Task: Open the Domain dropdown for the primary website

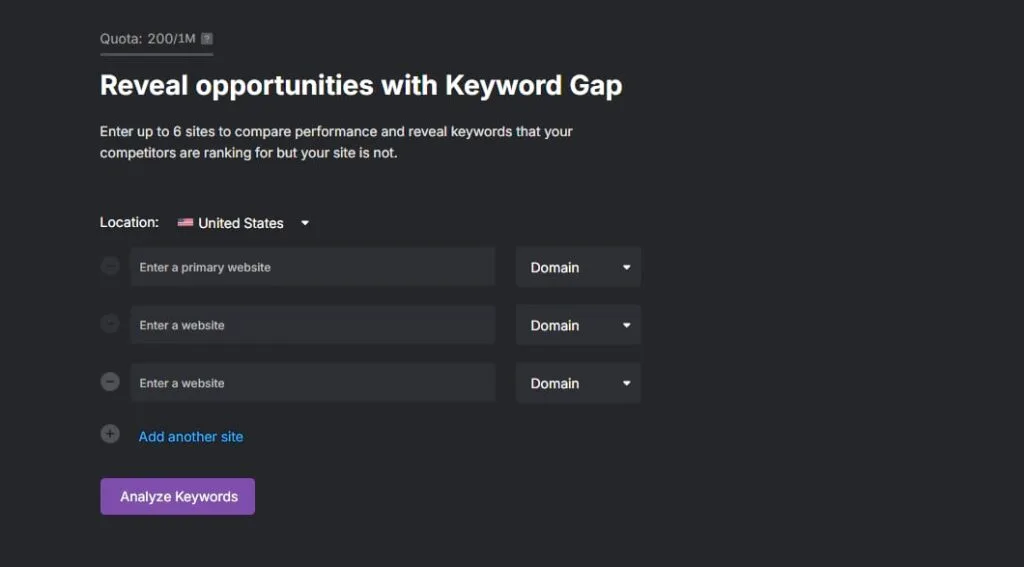Action: click(579, 267)
